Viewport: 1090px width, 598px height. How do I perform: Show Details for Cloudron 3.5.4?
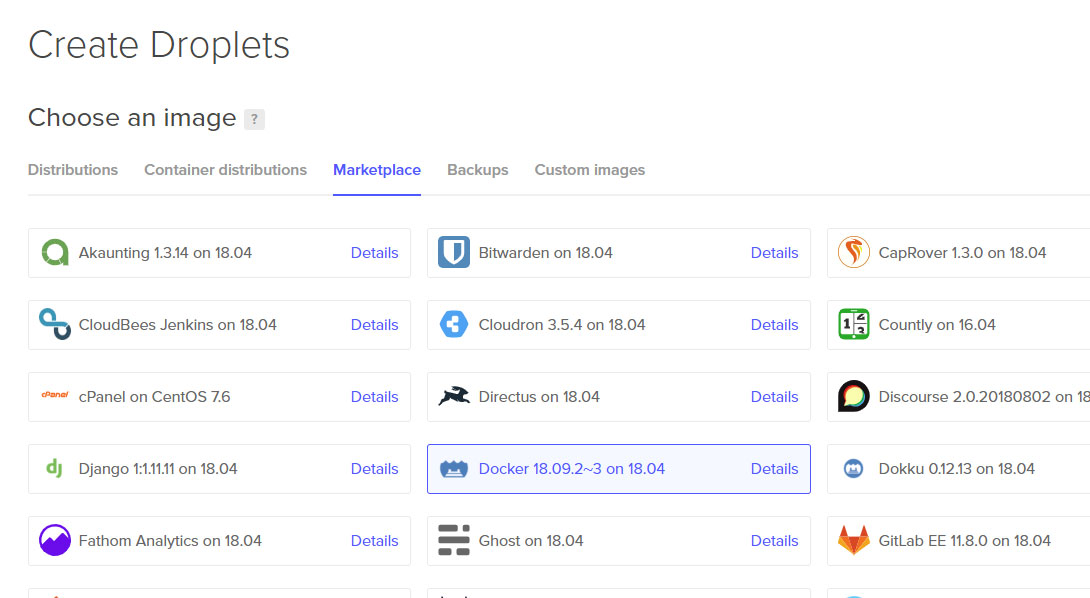tap(774, 325)
